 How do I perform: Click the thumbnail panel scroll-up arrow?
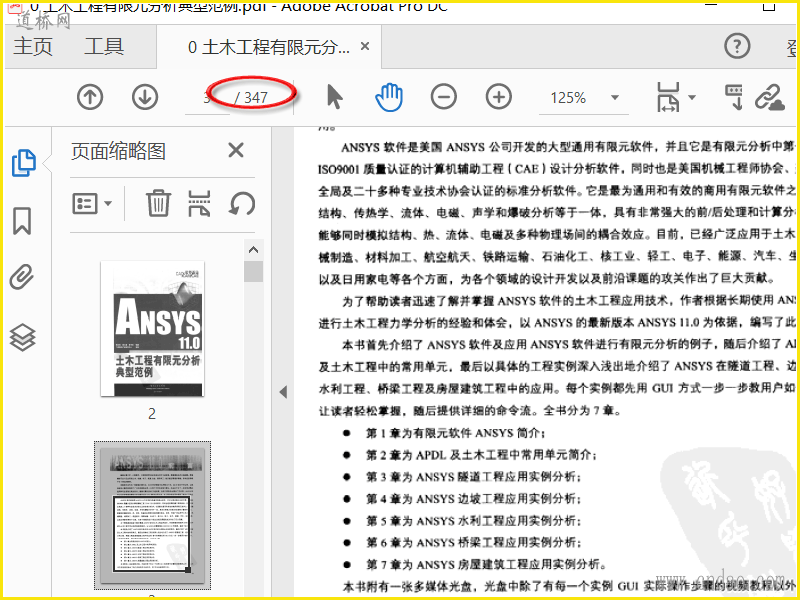click(253, 250)
